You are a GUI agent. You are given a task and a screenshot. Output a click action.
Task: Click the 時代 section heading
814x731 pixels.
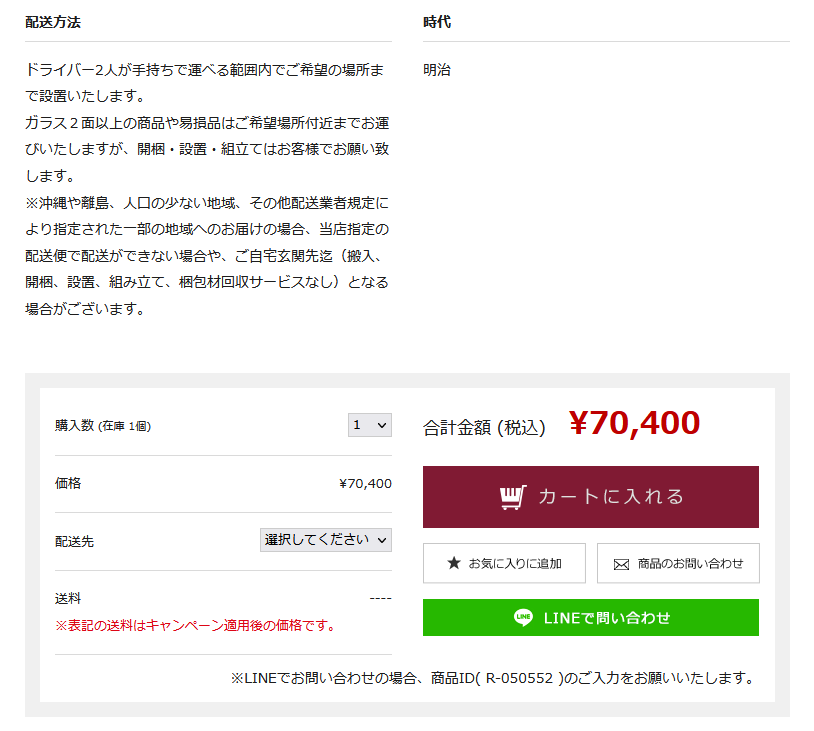pyautogui.click(x=437, y=22)
